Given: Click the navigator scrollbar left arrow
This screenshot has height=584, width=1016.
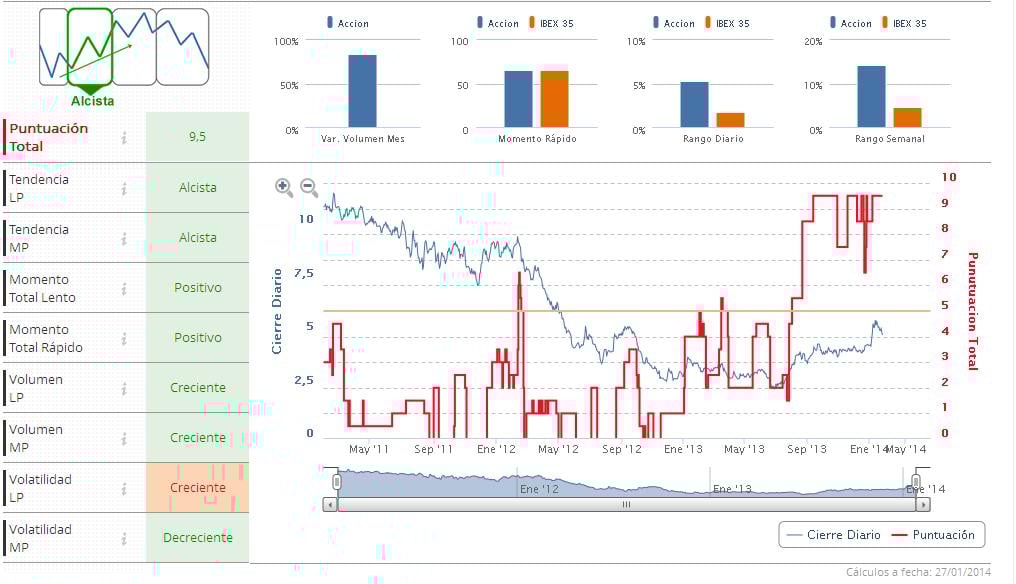Looking at the screenshot, I should pos(330,504).
